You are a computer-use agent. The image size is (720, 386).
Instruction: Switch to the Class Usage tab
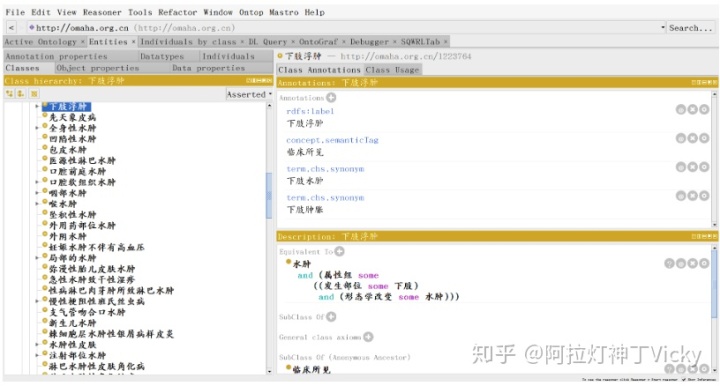(393, 70)
